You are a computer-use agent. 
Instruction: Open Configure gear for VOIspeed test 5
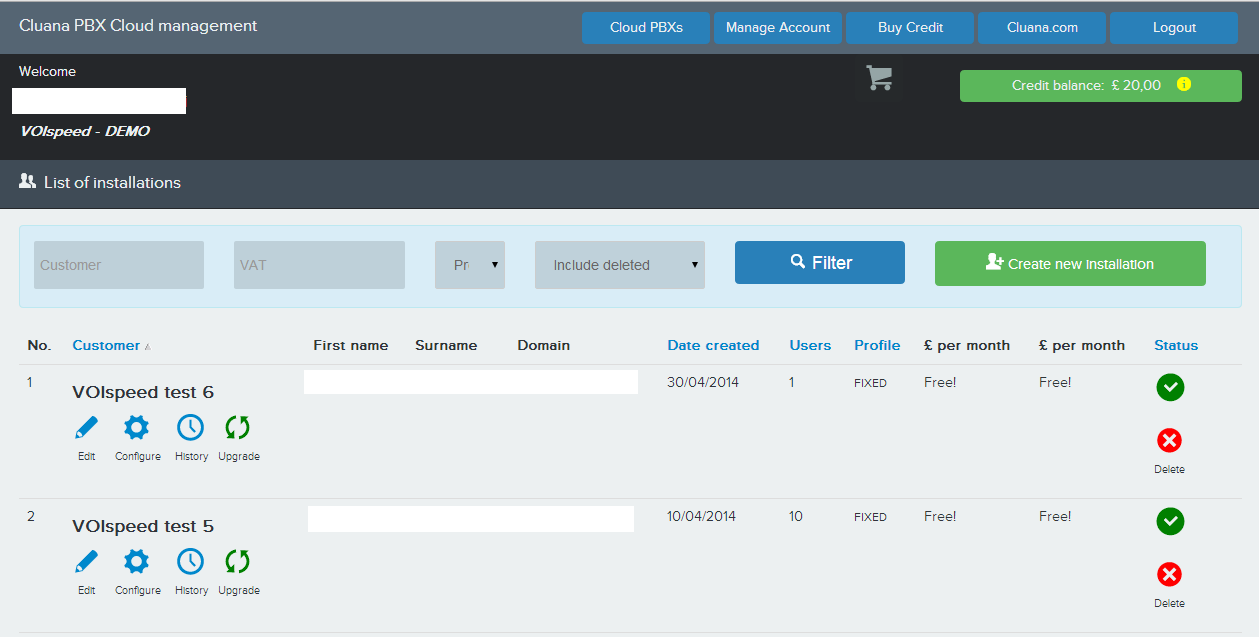tap(136, 562)
